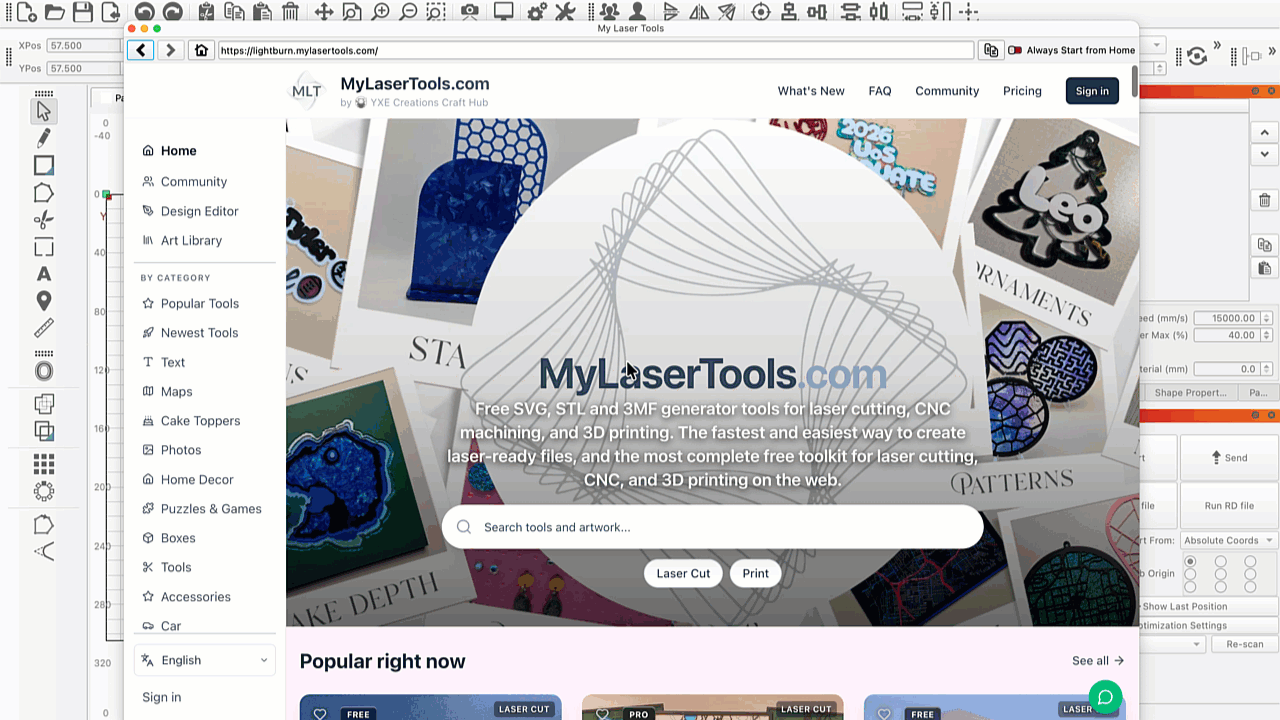Image resolution: width=1280 pixels, height=720 pixels.
Task: Zoom in with the magnifier plus icon
Action: tap(381, 12)
